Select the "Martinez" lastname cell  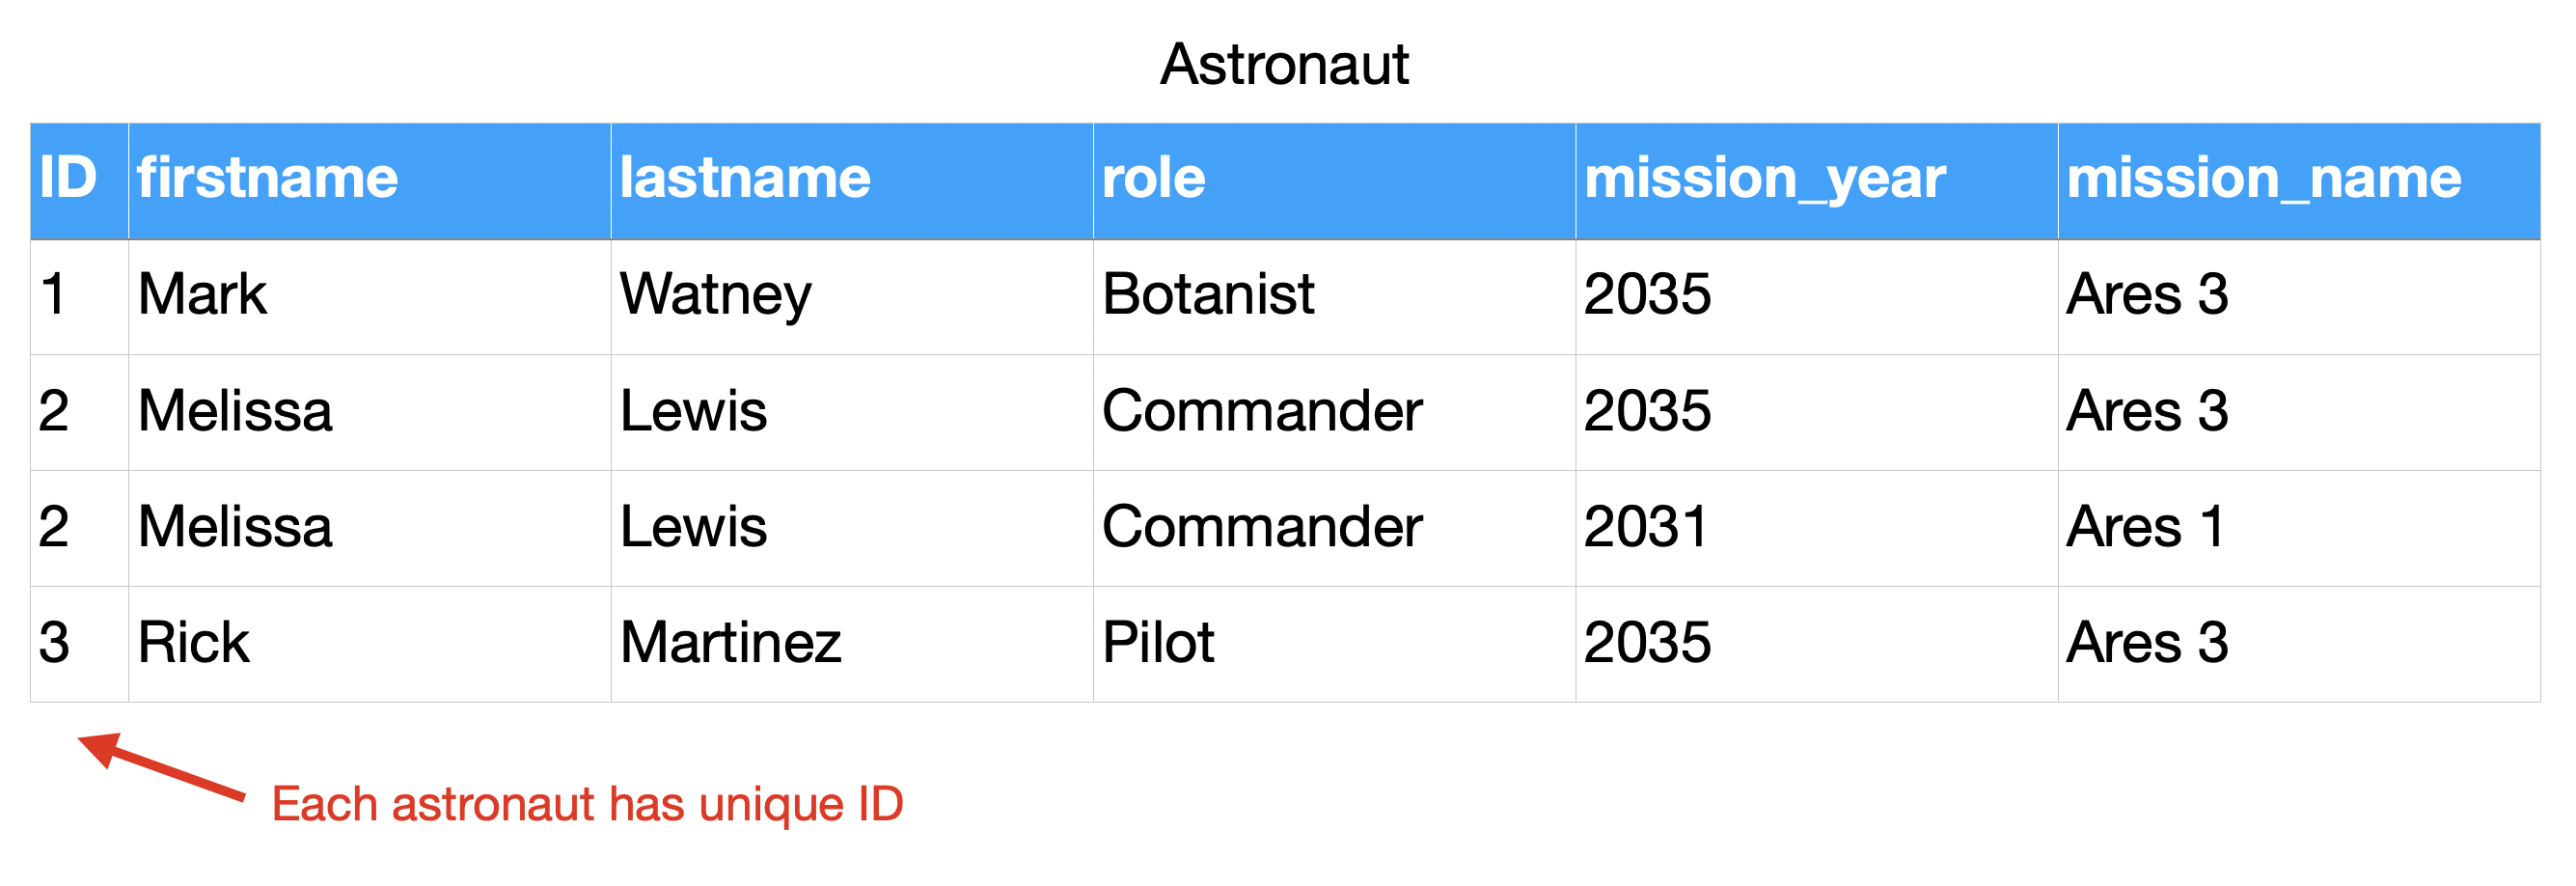click(x=730, y=643)
